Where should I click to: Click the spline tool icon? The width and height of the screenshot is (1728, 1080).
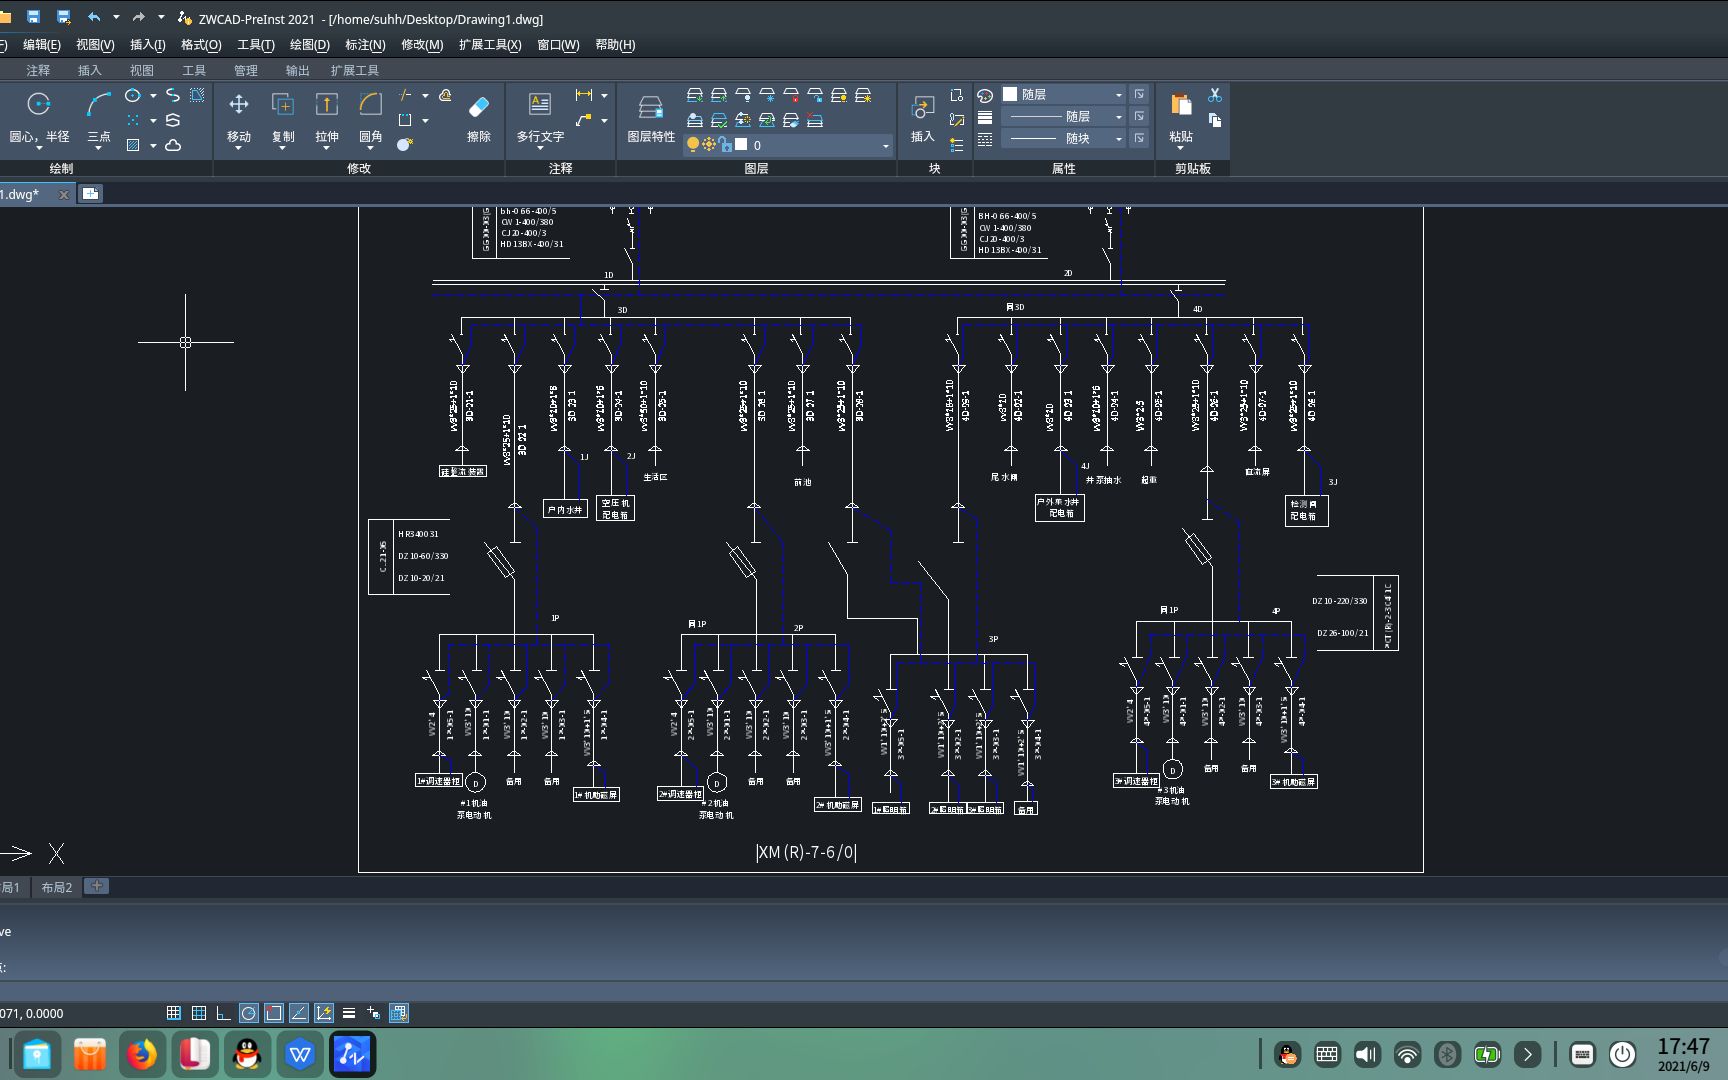pos(173,95)
